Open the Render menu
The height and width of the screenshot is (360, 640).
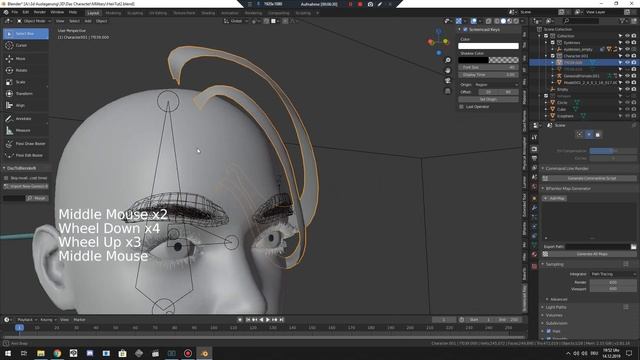(x=40, y=12)
